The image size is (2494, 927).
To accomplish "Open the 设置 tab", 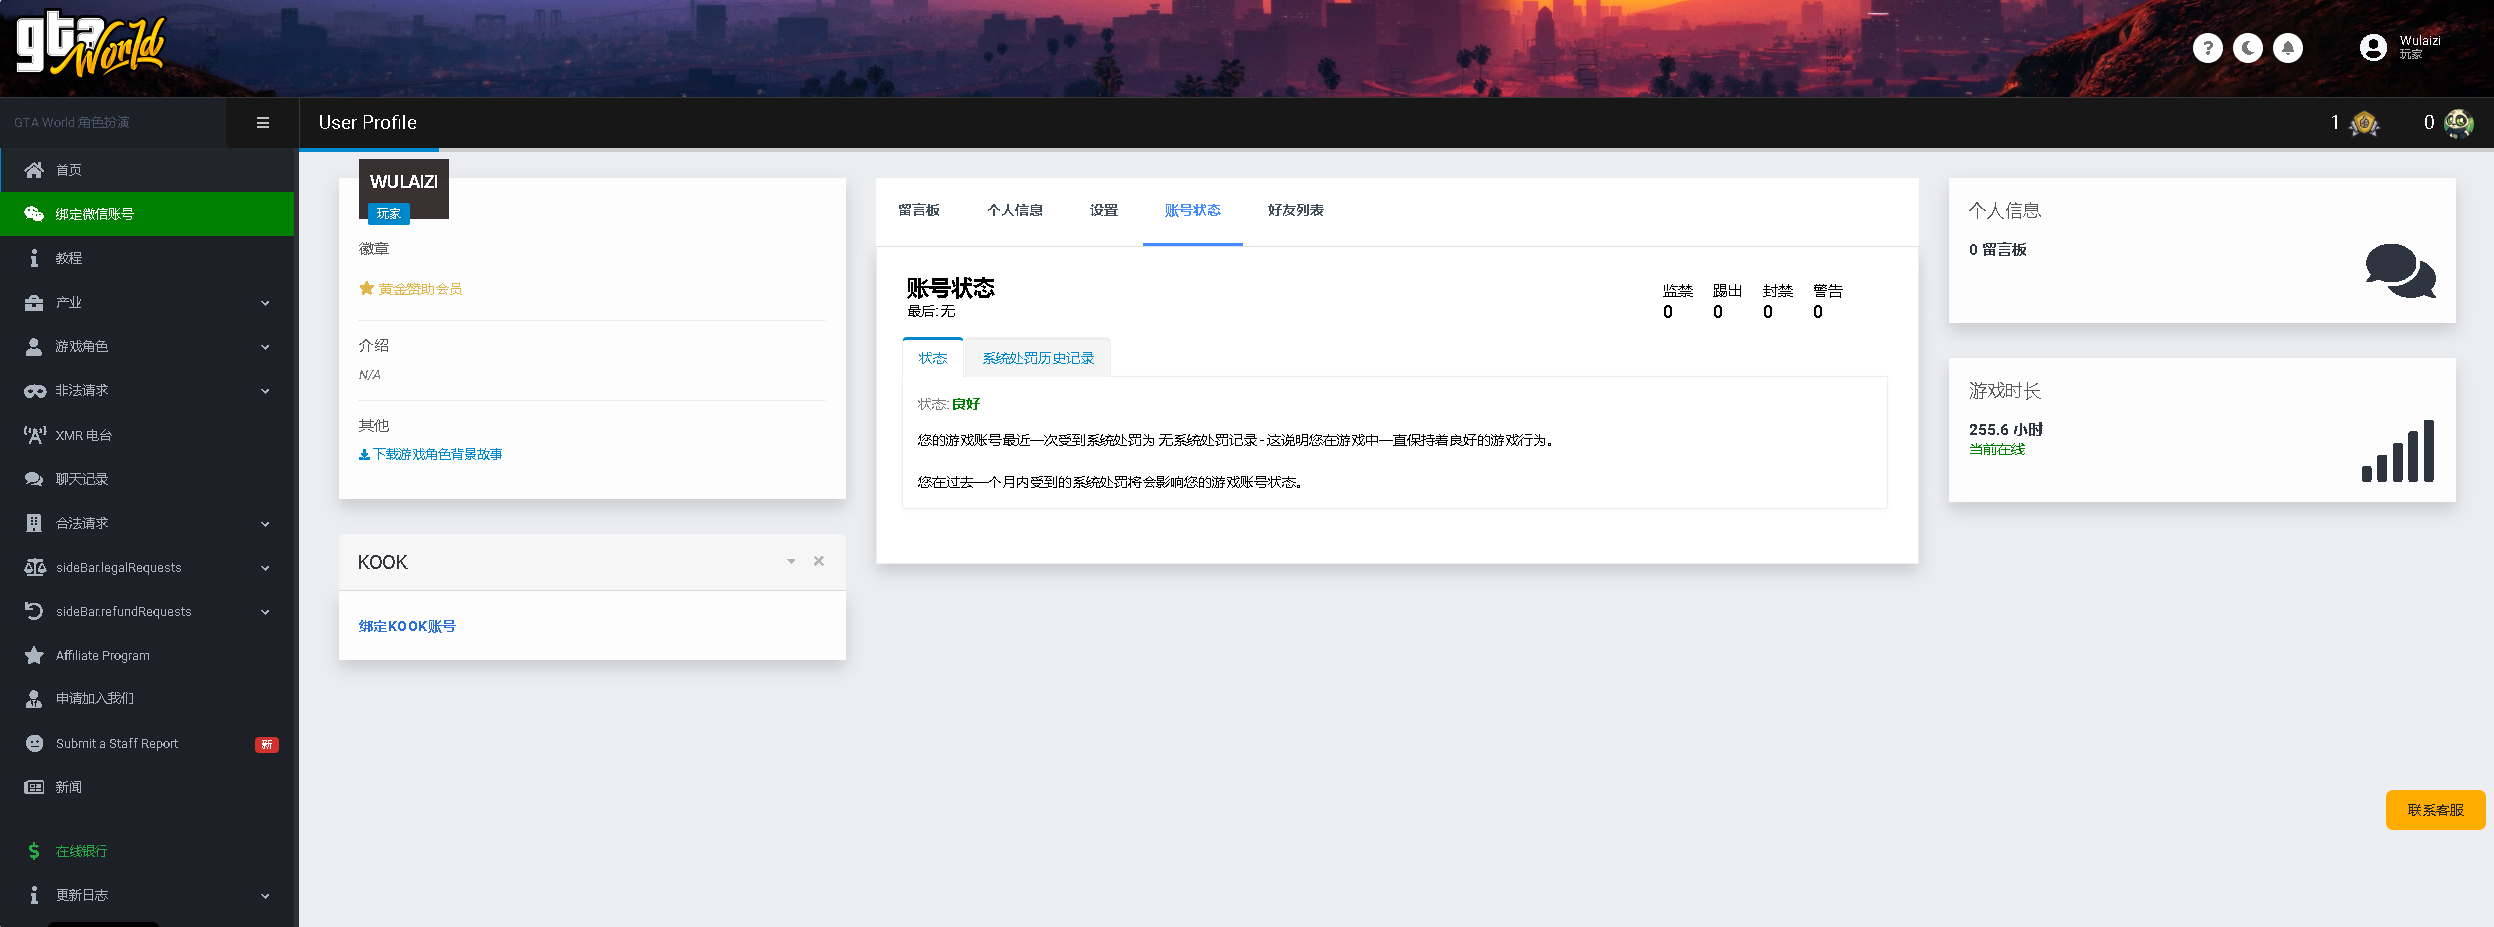I will [x=1104, y=210].
